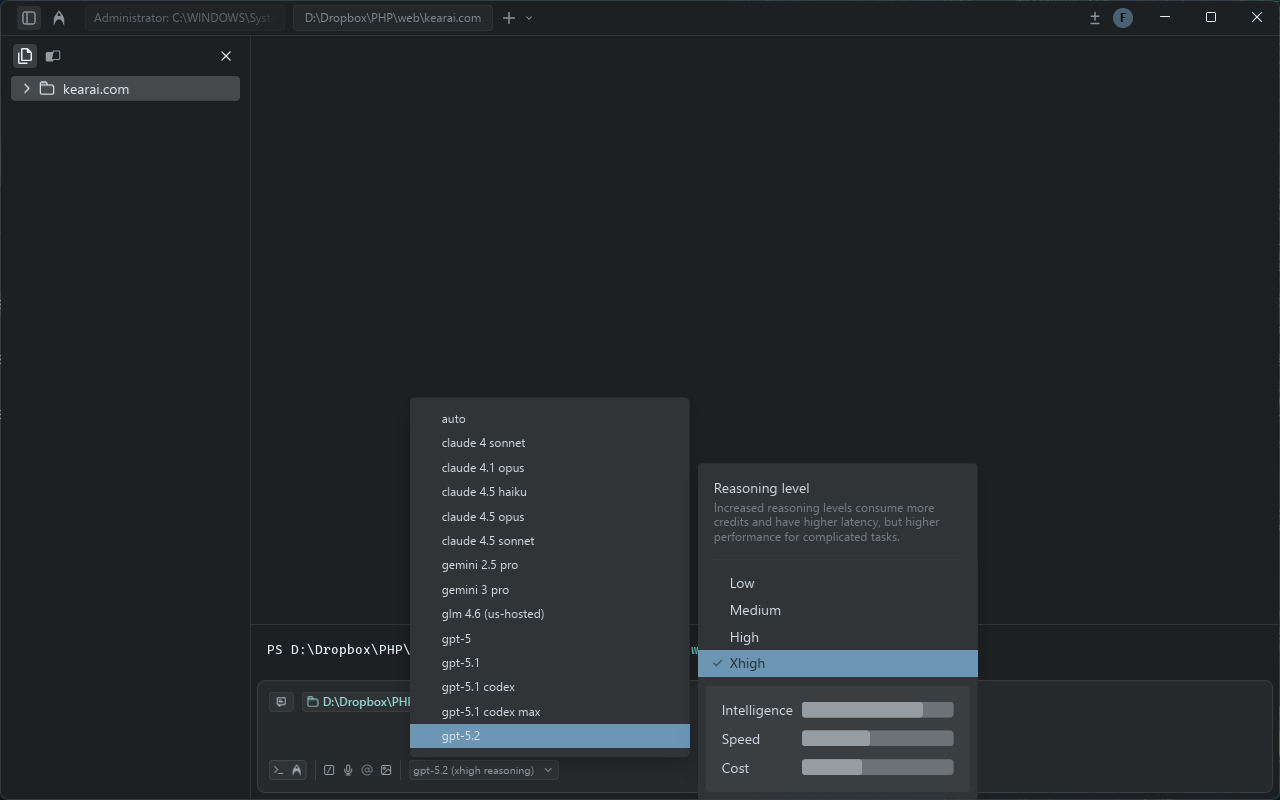The width and height of the screenshot is (1280, 800).
Task: Pick gemini 3 pro from model list
Action: click(550, 590)
